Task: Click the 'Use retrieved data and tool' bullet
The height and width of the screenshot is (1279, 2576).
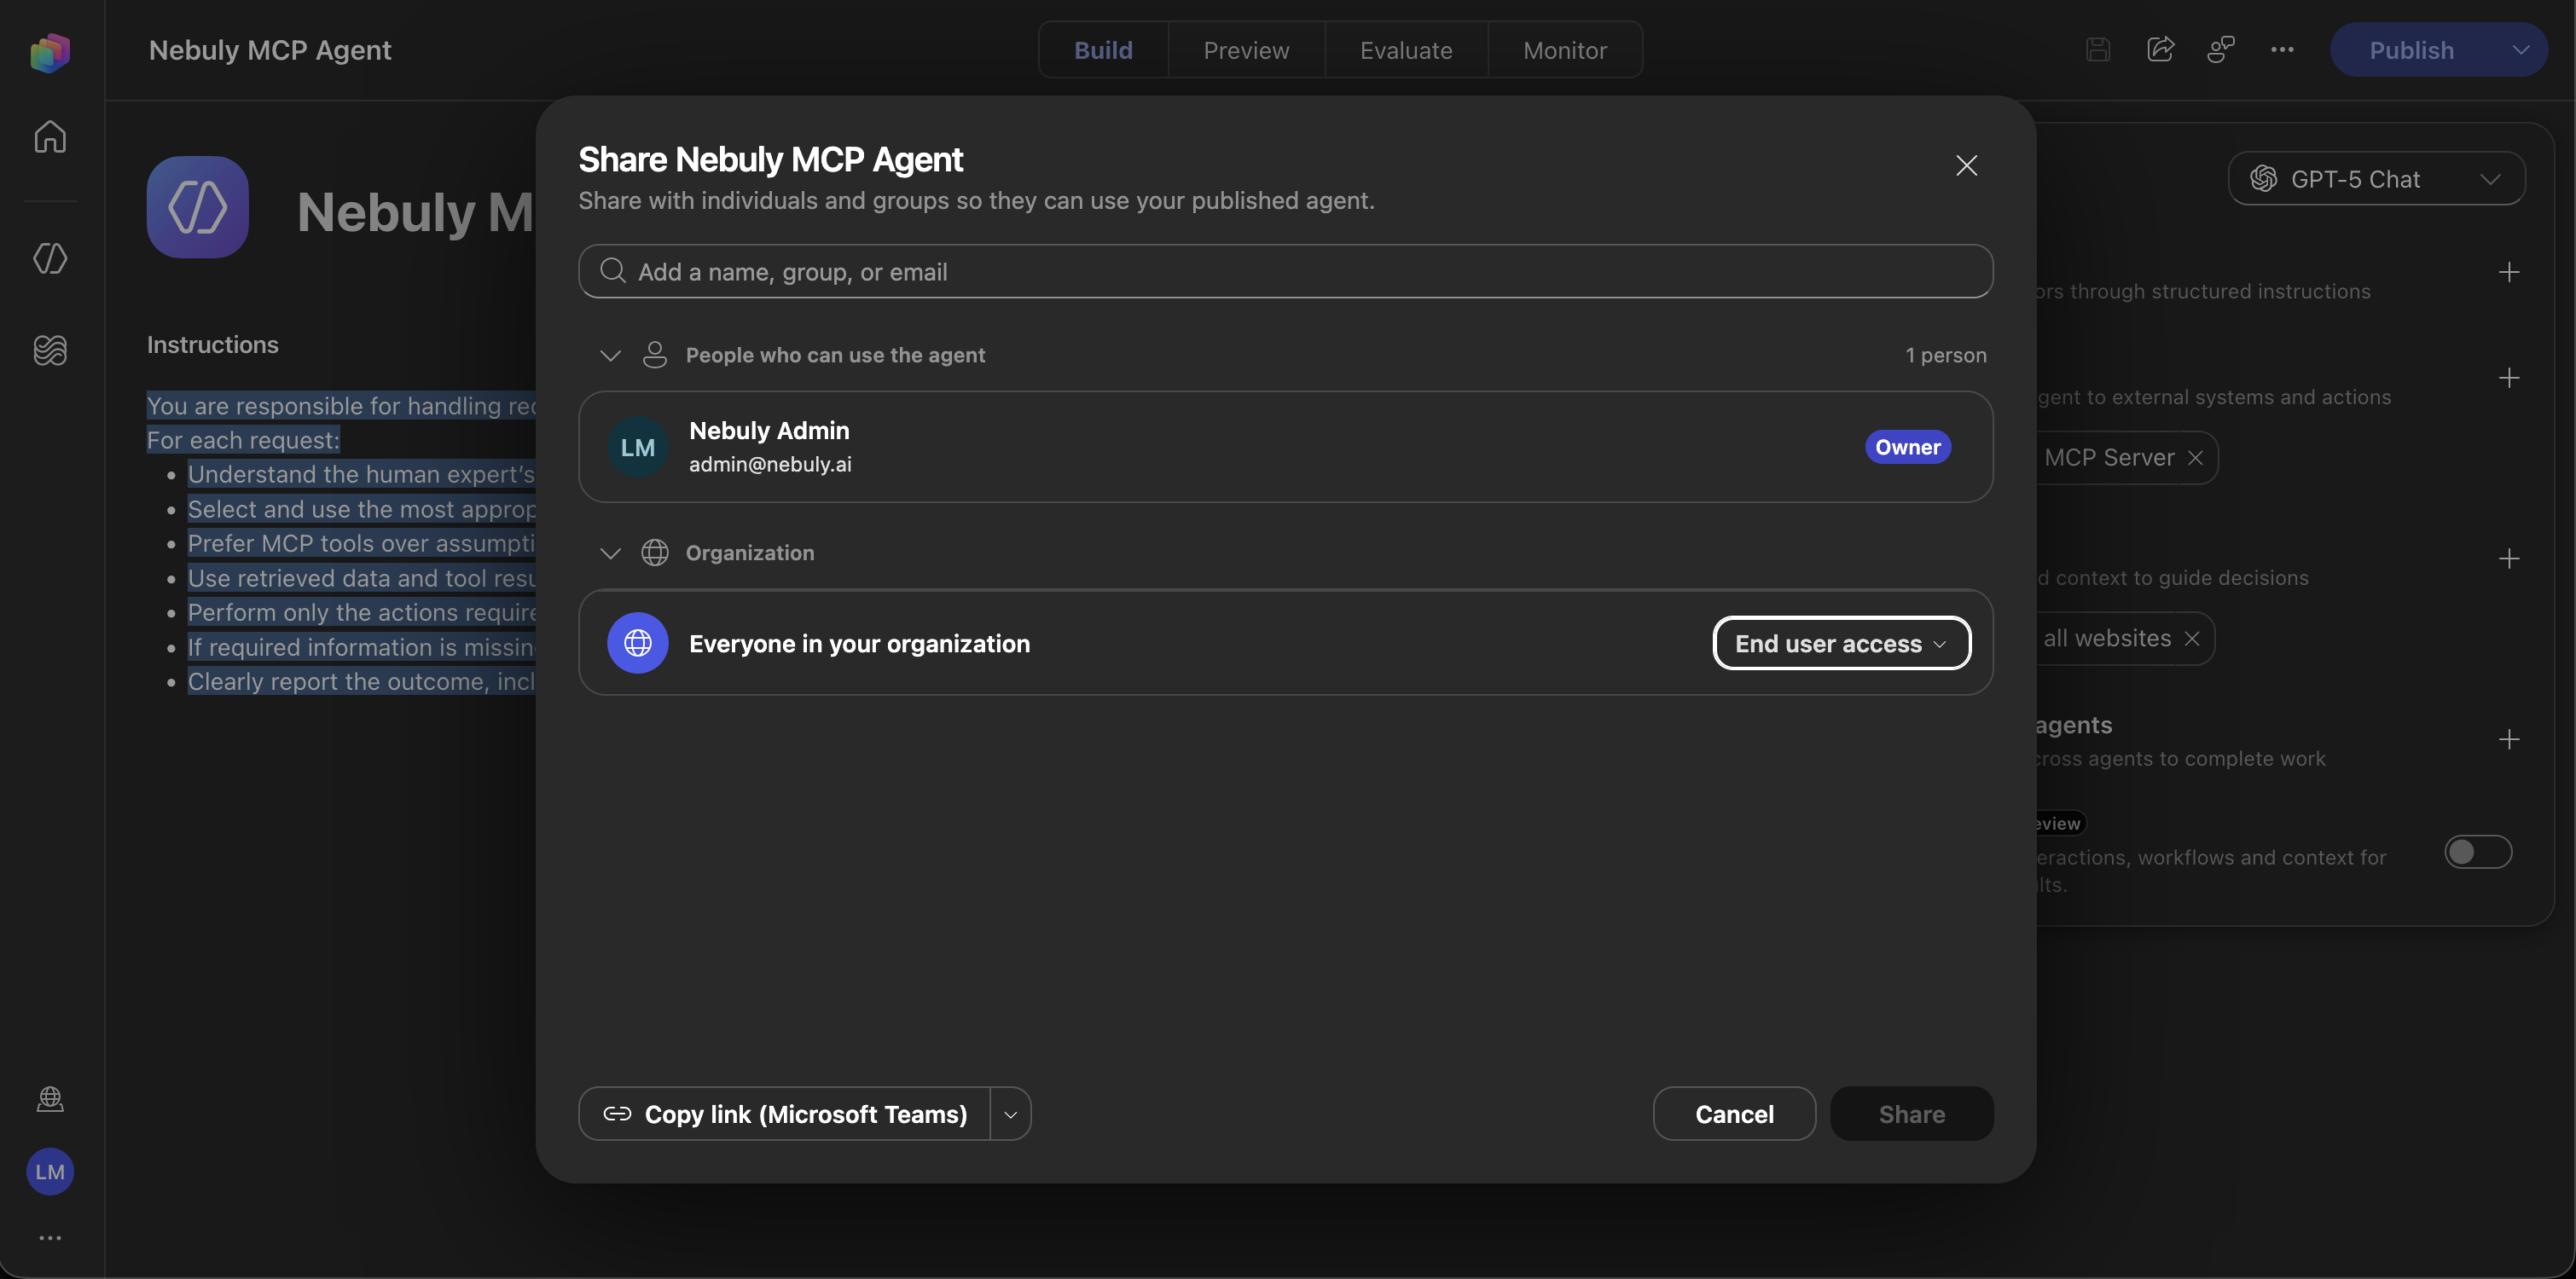Action: (x=362, y=578)
